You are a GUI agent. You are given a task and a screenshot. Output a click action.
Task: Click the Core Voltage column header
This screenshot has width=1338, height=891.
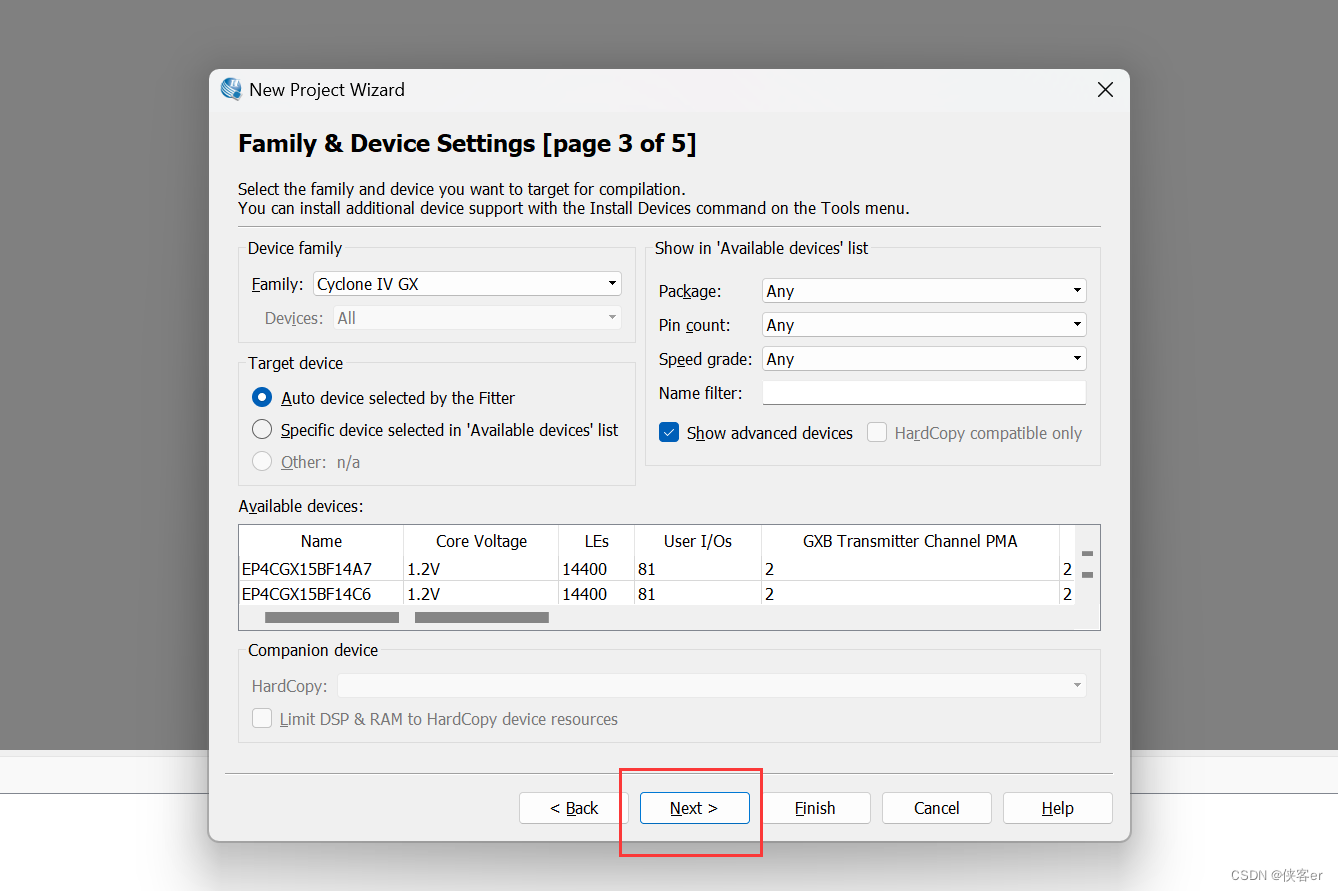[481, 541]
